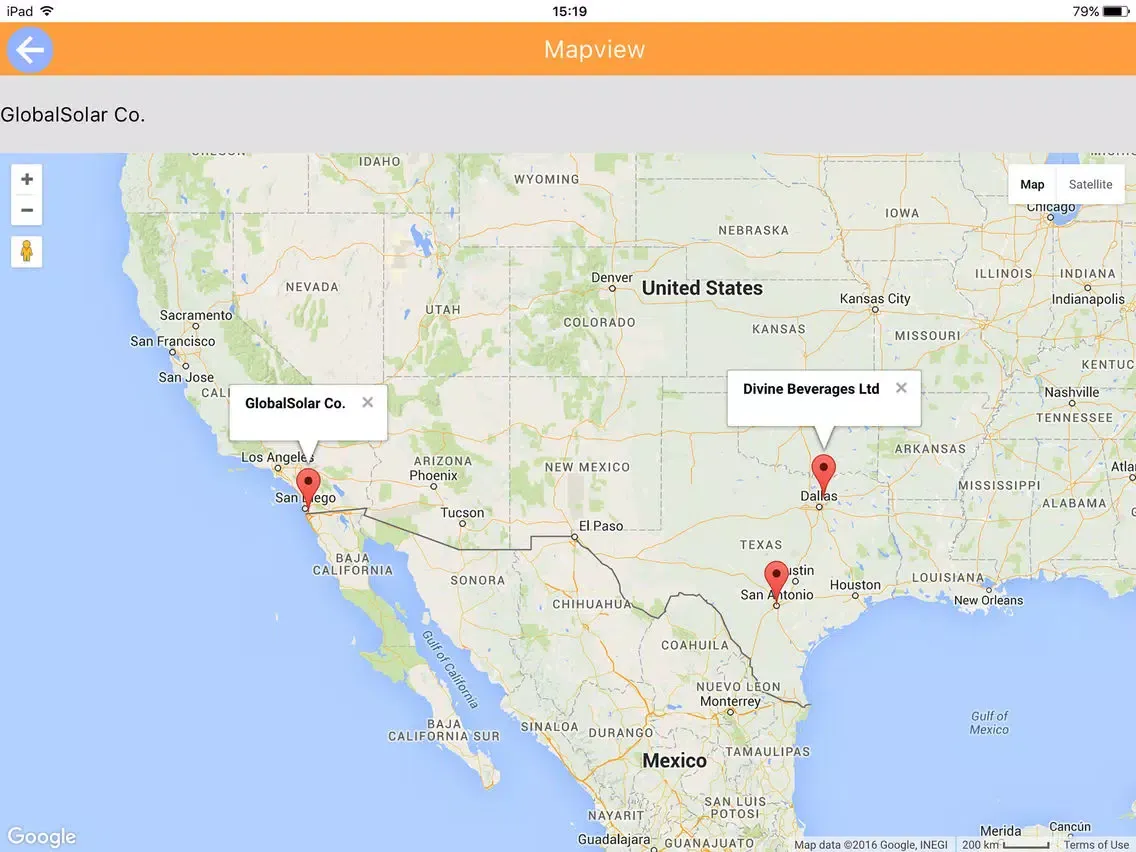The image size is (1136, 852).
Task: Switch to Map view type
Action: click(1032, 185)
